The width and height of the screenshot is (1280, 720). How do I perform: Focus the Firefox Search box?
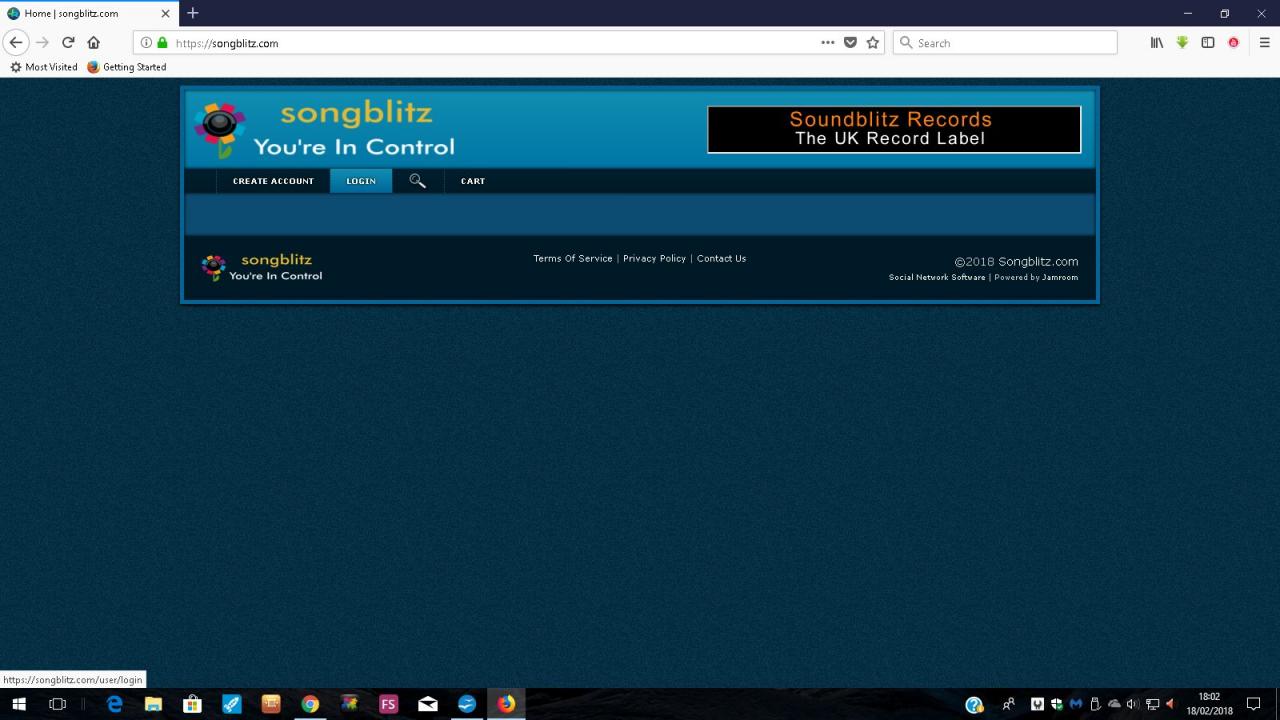click(1005, 43)
